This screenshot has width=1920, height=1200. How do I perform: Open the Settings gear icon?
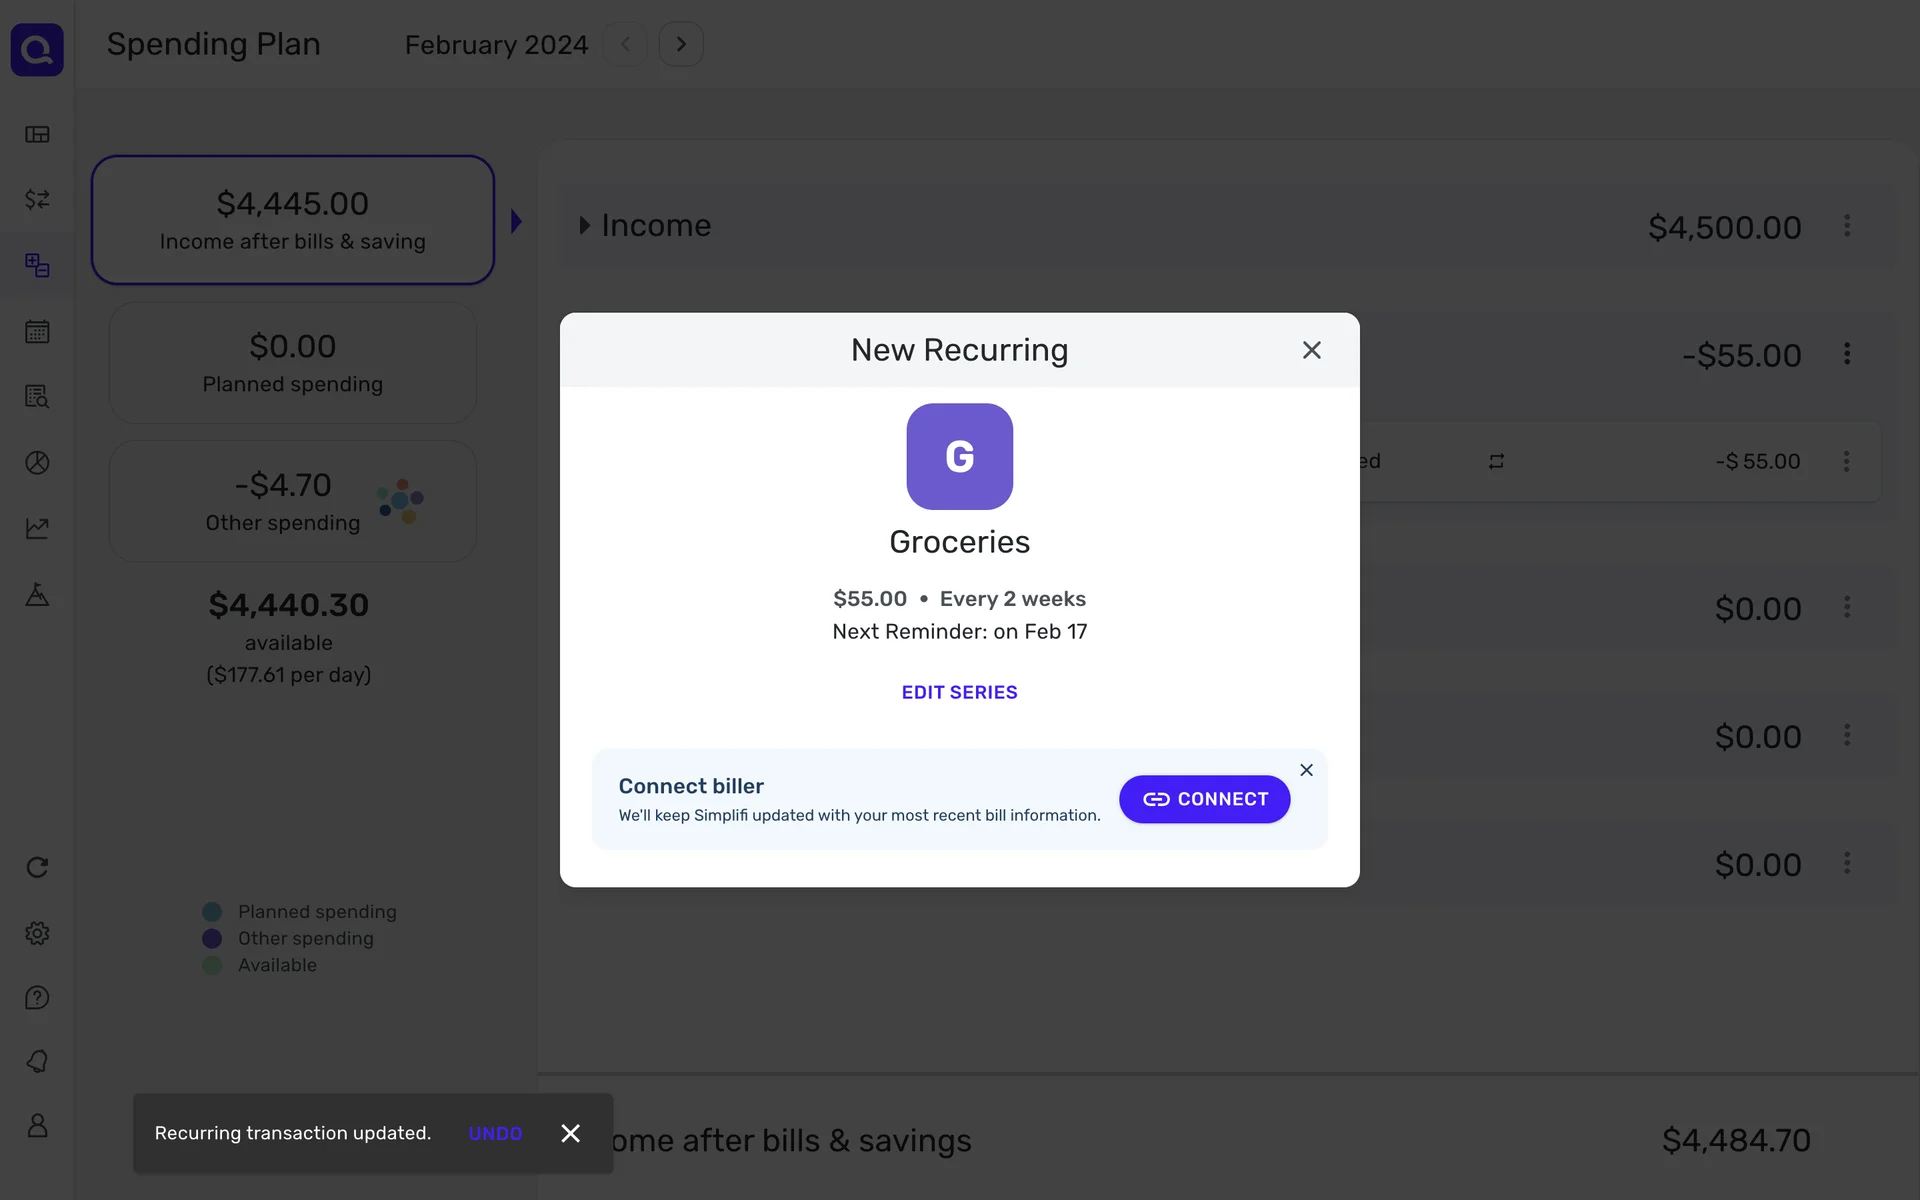pyautogui.click(x=37, y=933)
